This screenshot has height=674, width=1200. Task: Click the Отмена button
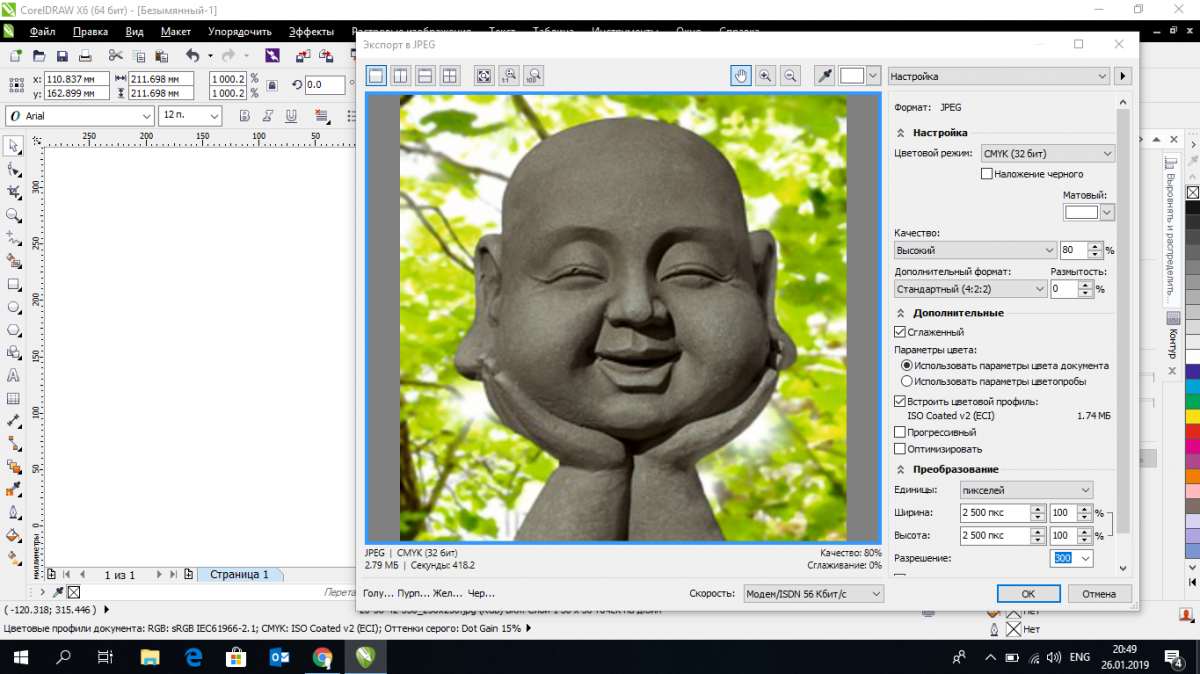(1098, 593)
